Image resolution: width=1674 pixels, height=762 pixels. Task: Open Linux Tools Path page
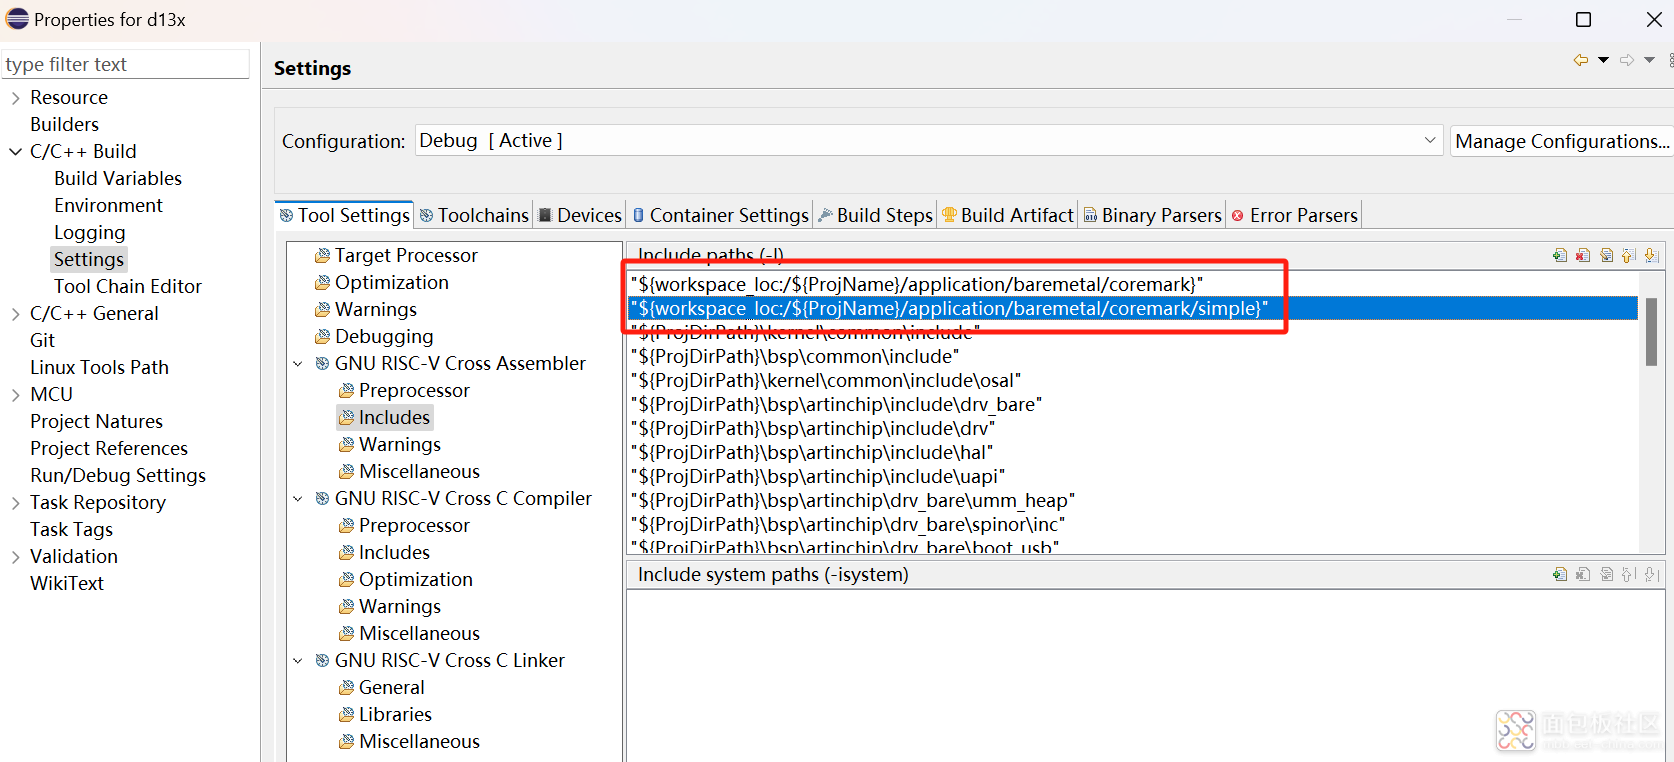(x=99, y=367)
